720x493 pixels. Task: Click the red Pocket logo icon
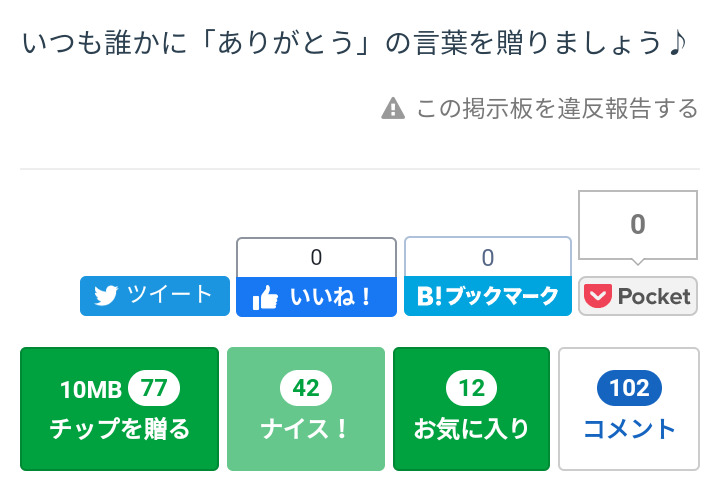pos(598,296)
